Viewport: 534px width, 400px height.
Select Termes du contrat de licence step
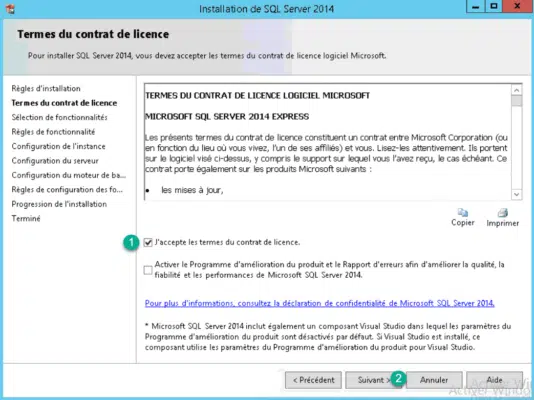coord(64,103)
